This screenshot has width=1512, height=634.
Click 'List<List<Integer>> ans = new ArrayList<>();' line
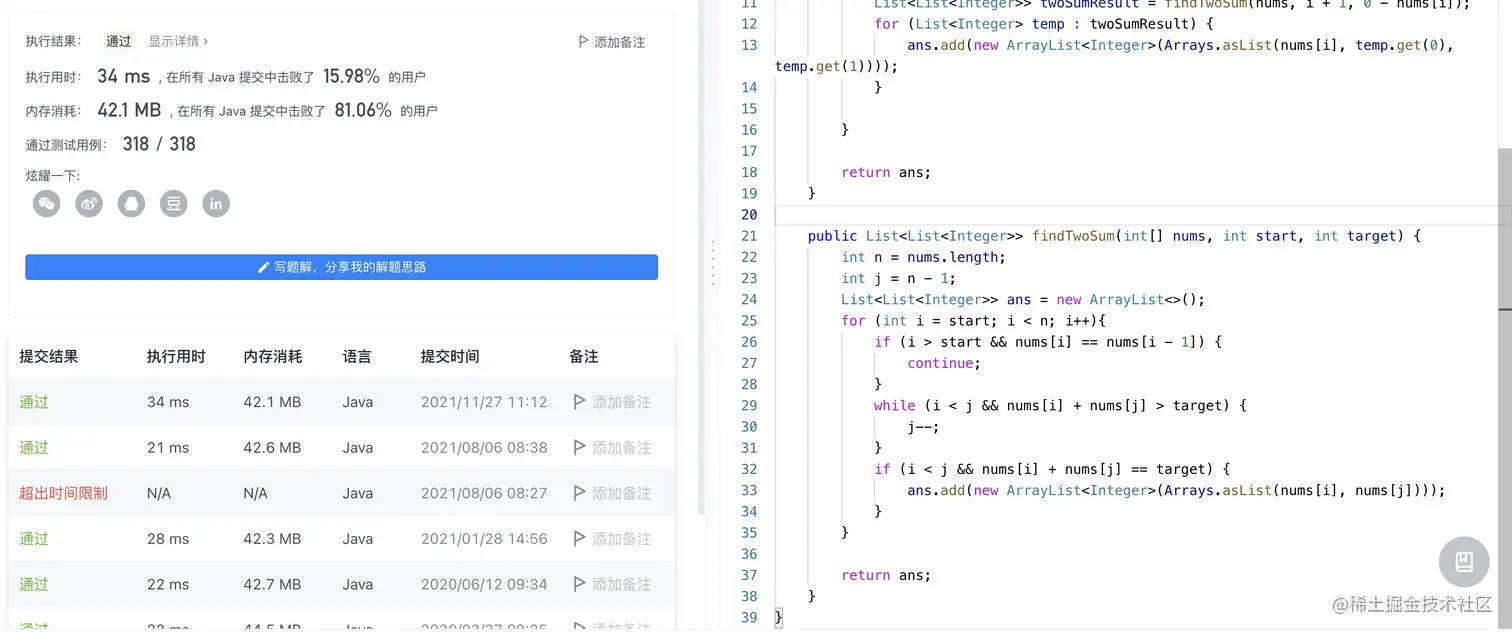click(x=1023, y=300)
